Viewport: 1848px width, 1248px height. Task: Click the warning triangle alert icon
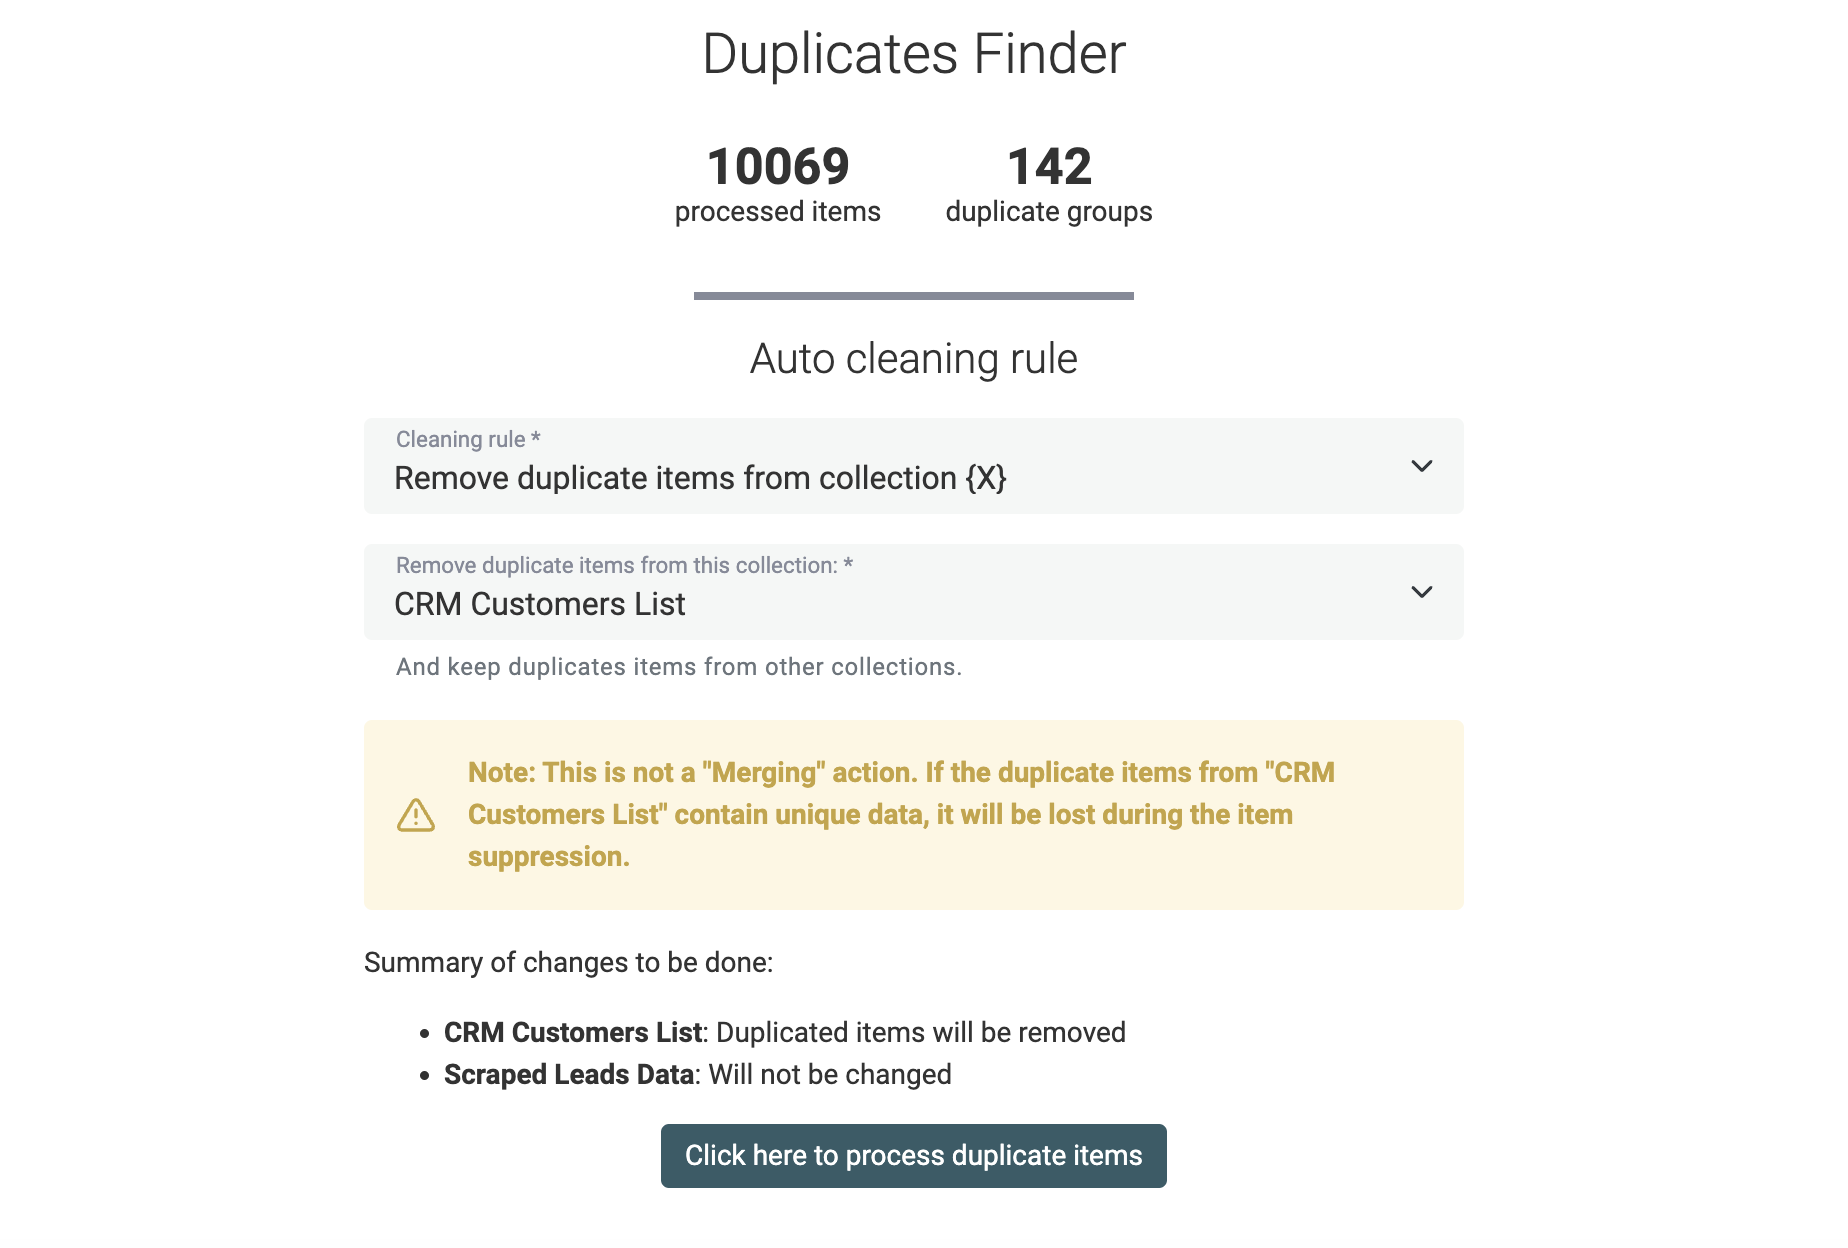416,815
